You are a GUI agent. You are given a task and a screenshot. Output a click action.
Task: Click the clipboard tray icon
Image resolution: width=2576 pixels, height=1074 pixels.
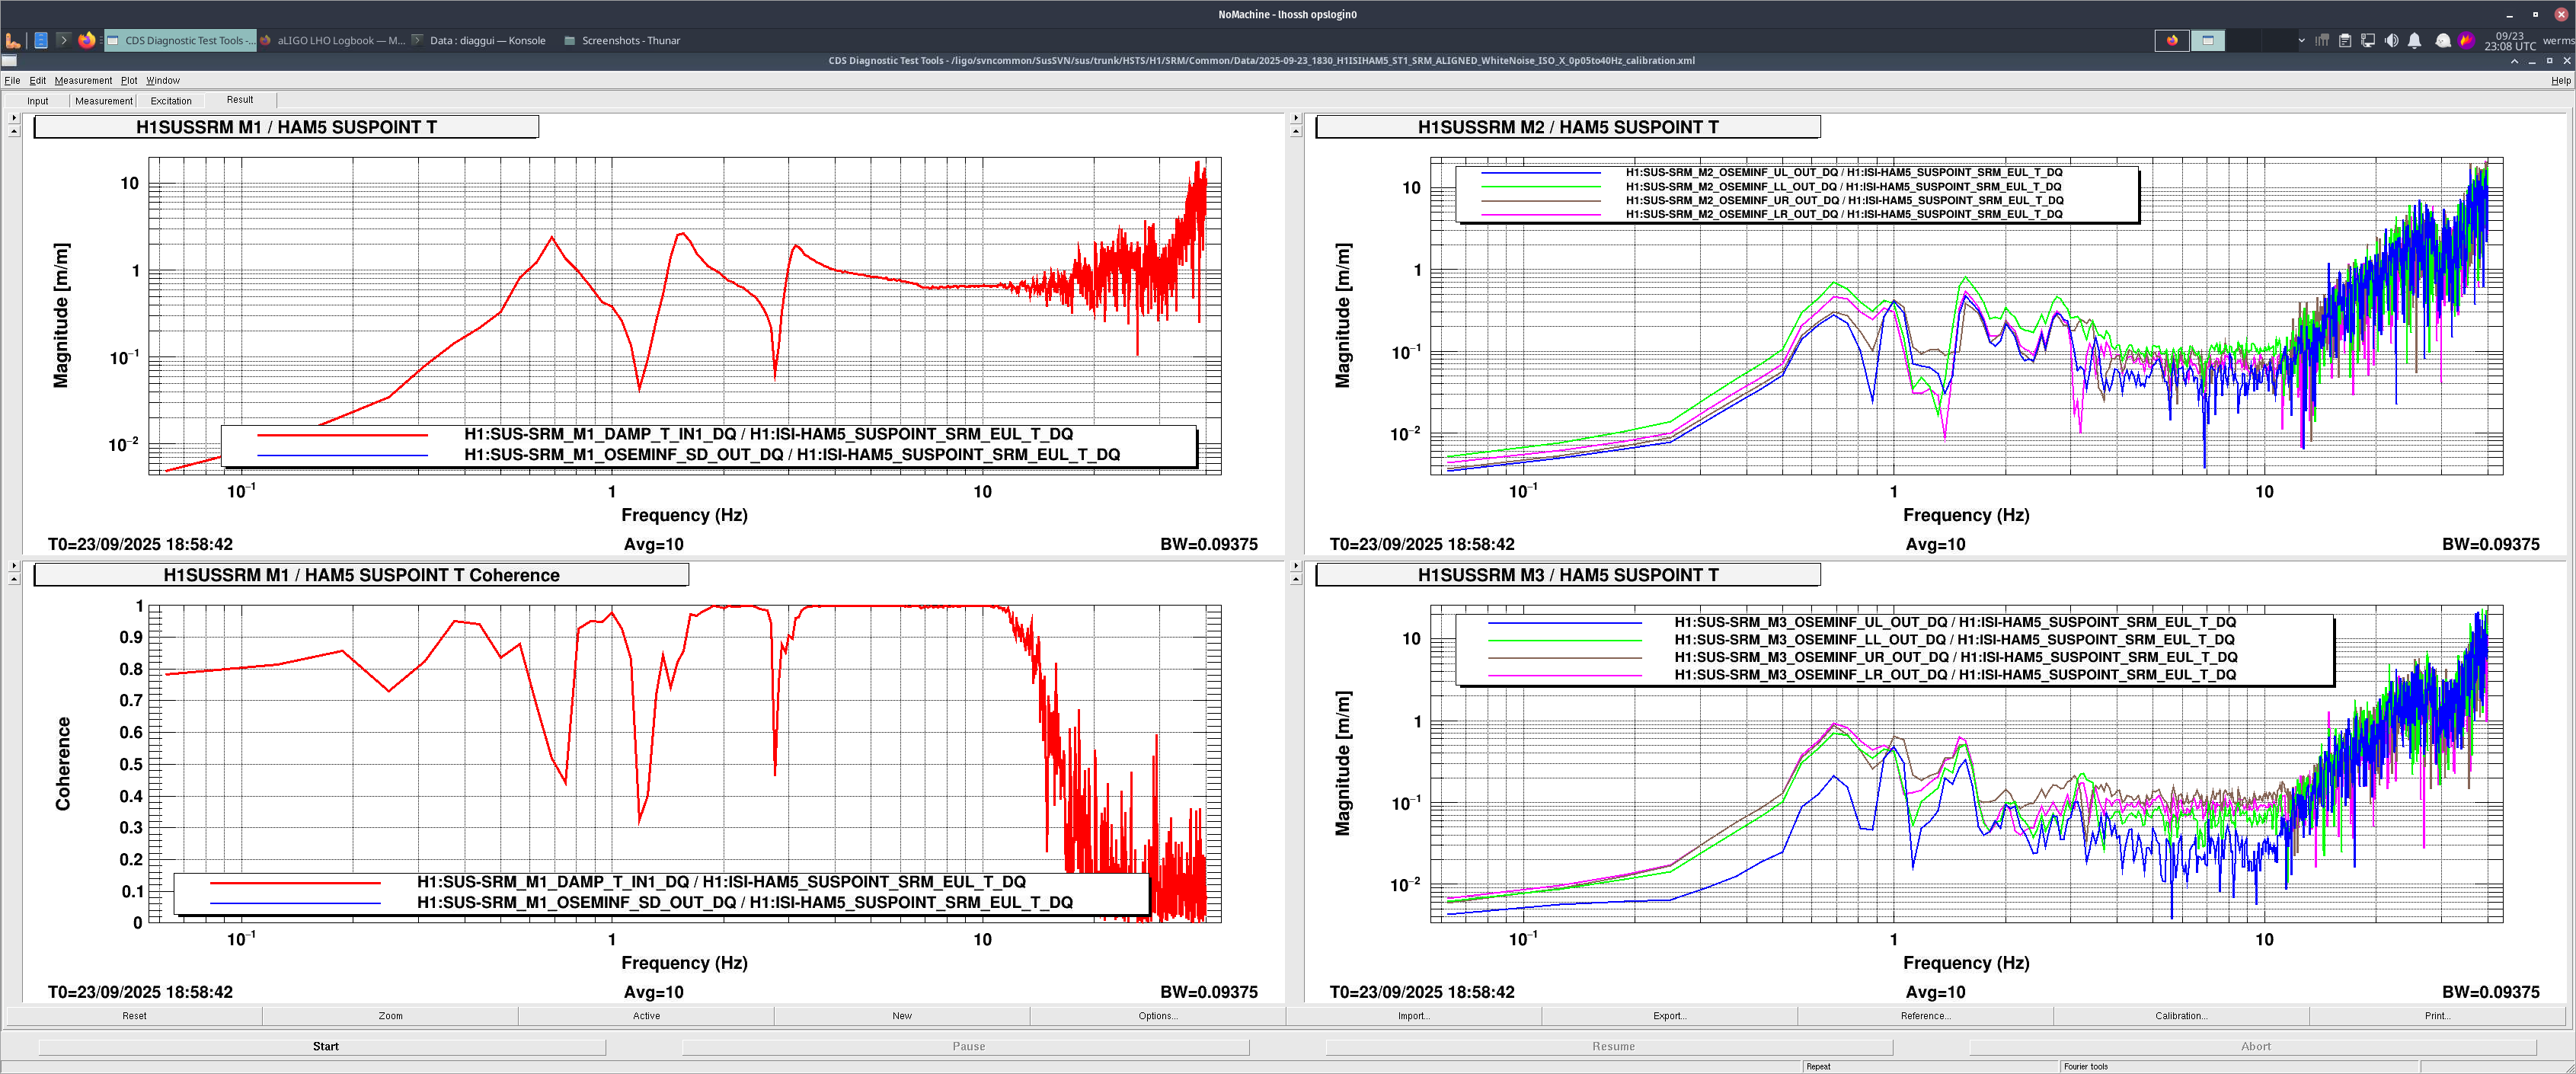point(2345,40)
